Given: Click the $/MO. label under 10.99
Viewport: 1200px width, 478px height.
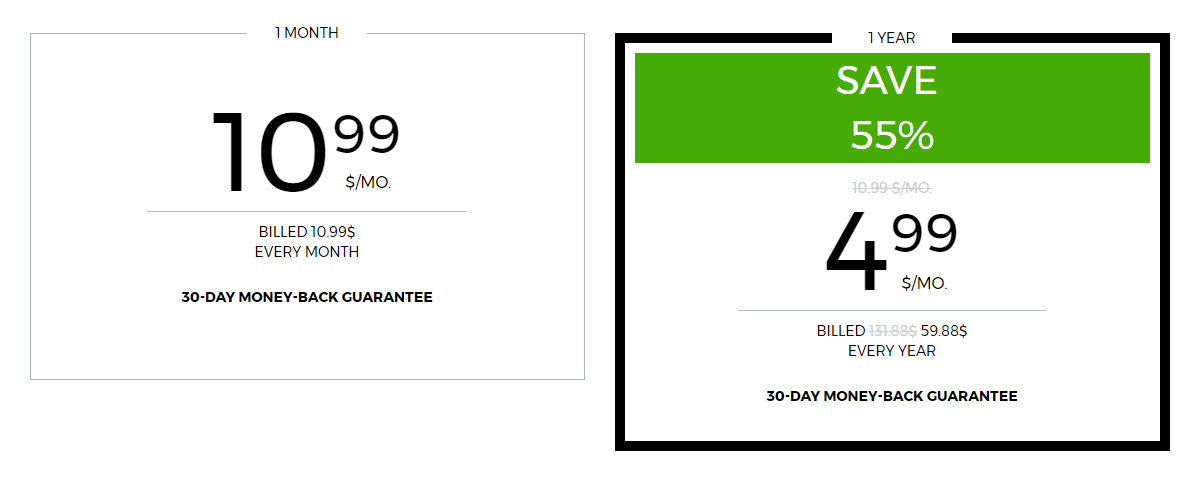Looking at the screenshot, I should coord(368,183).
